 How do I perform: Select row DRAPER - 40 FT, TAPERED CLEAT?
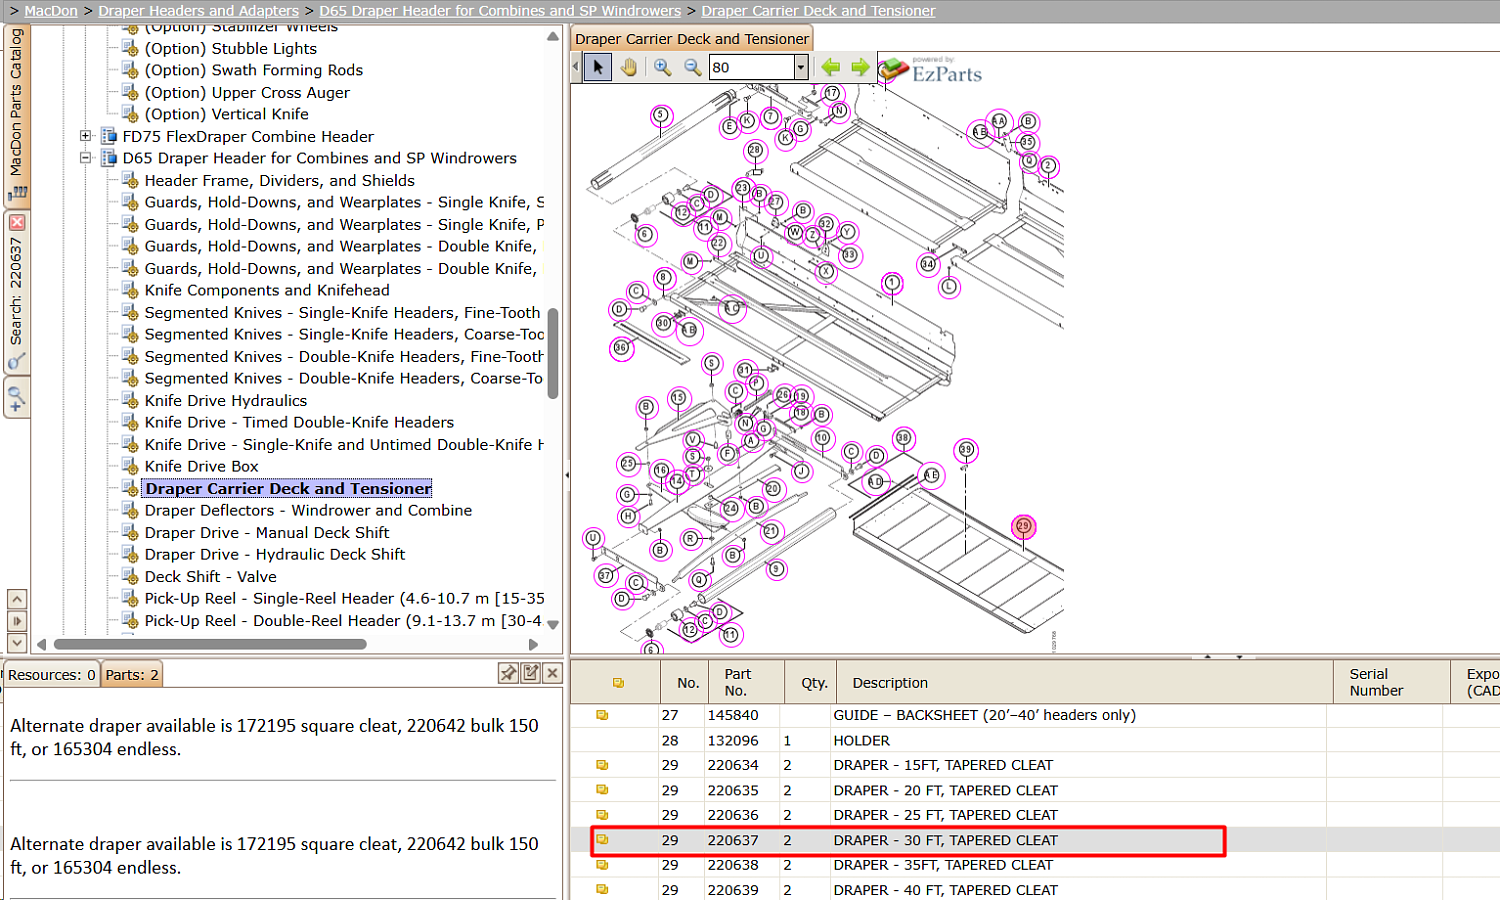click(x=1035, y=889)
